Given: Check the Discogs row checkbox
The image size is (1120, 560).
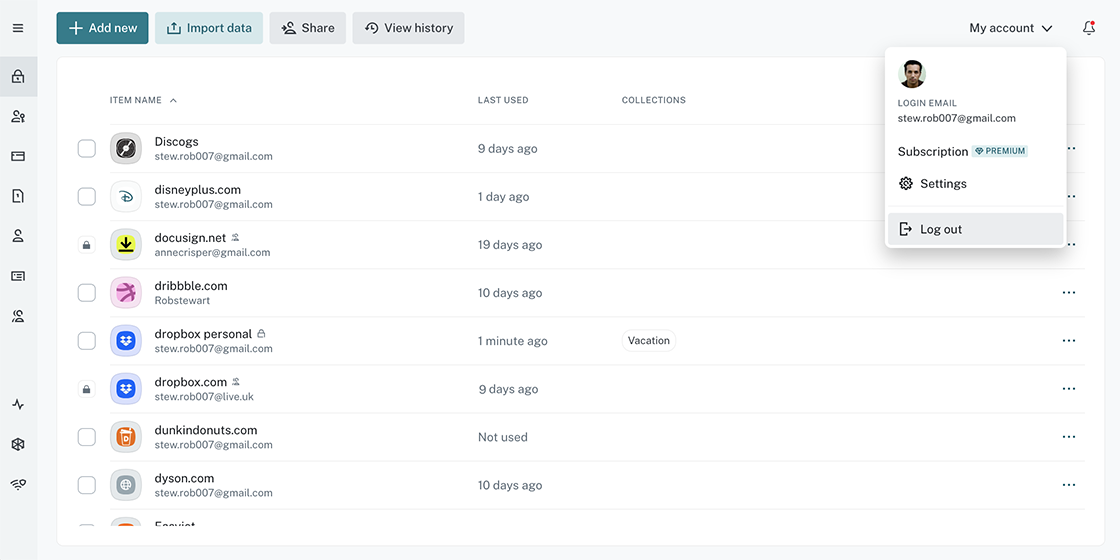Looking at the screenshot, I should coord(86,149).
